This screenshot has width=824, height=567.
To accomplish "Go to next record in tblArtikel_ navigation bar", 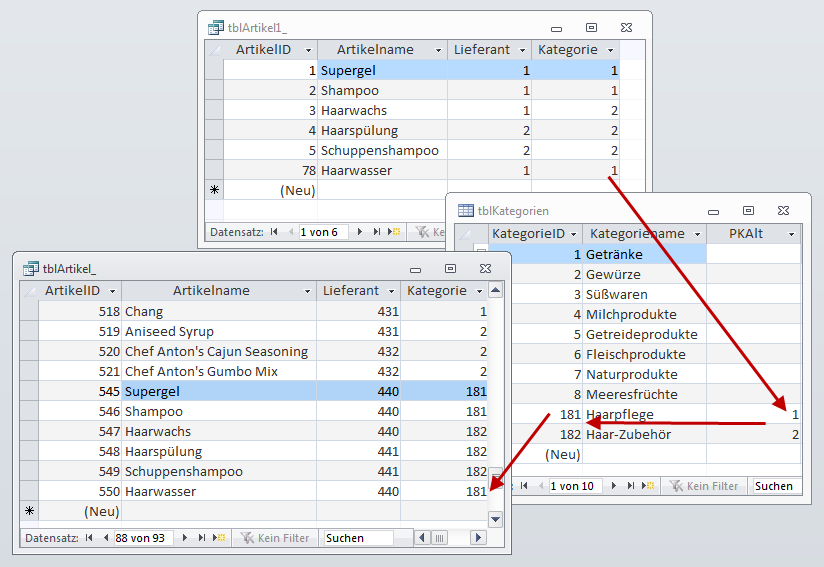I will 184,538.
